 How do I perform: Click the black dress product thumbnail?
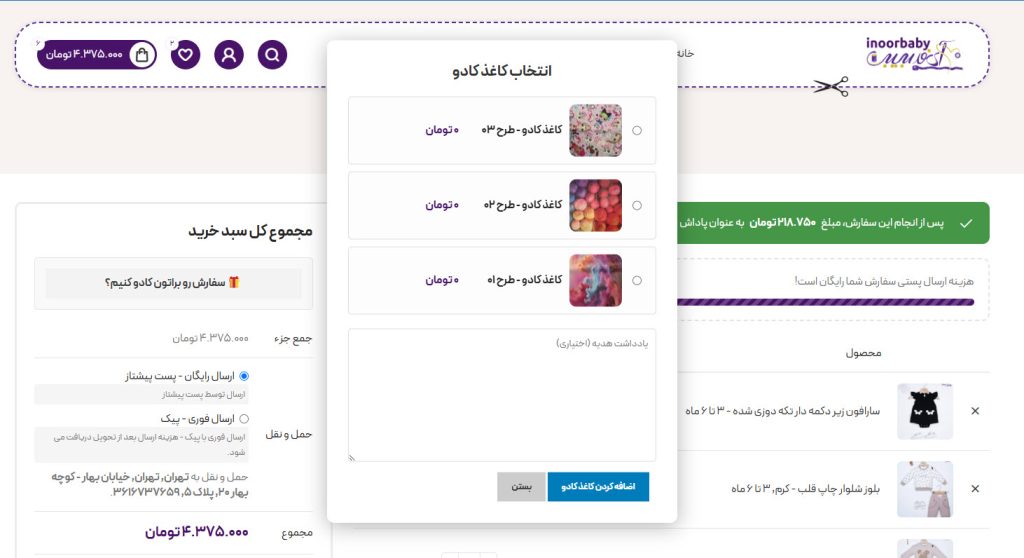(x=925, y=411)
